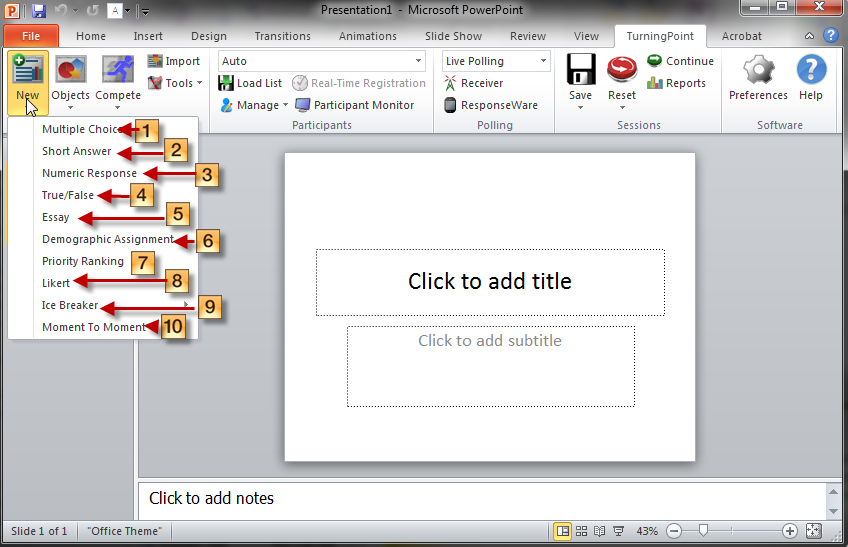Open the Design ribbon tab
The image size is (848, 547).
coord(209,36)
